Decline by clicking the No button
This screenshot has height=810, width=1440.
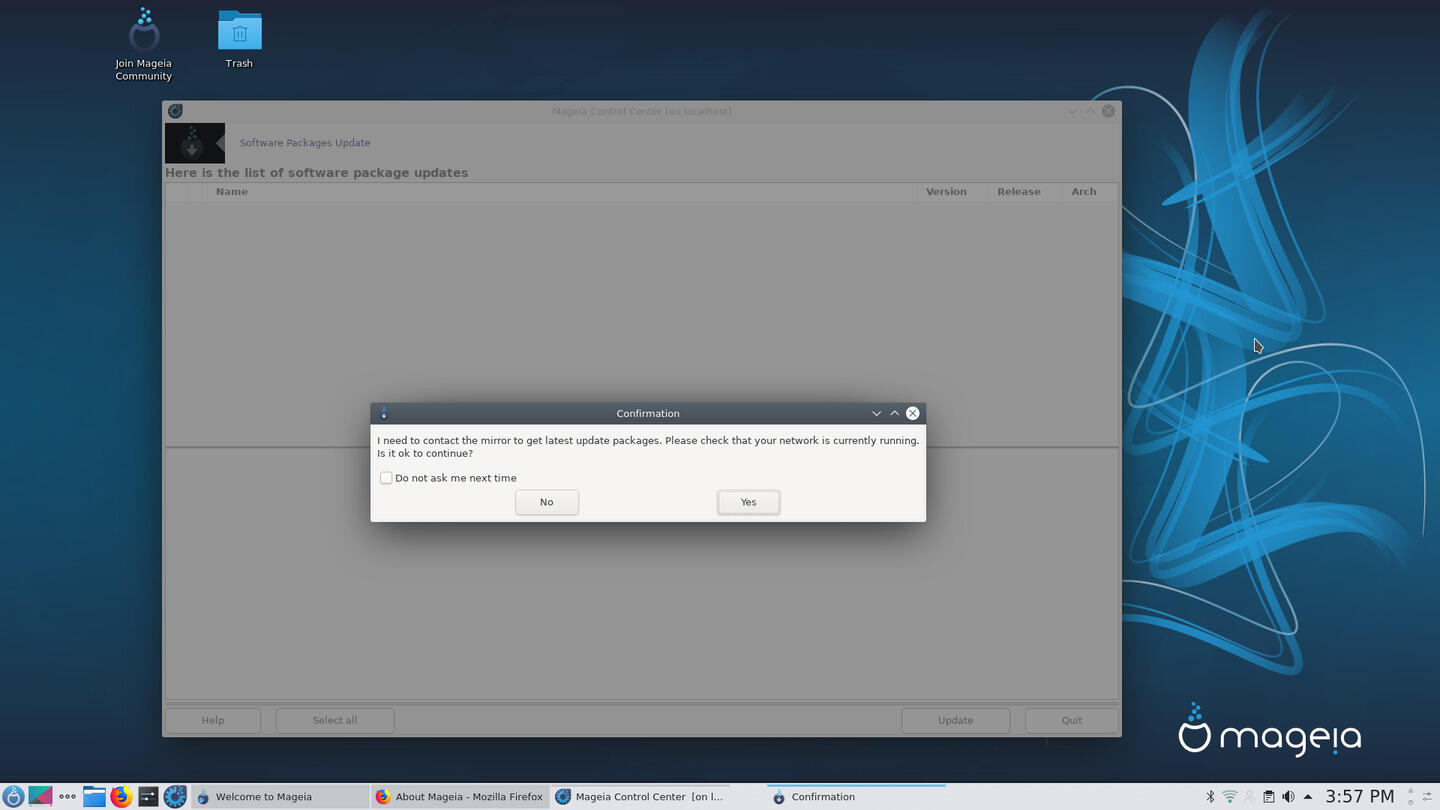point(546,502)
